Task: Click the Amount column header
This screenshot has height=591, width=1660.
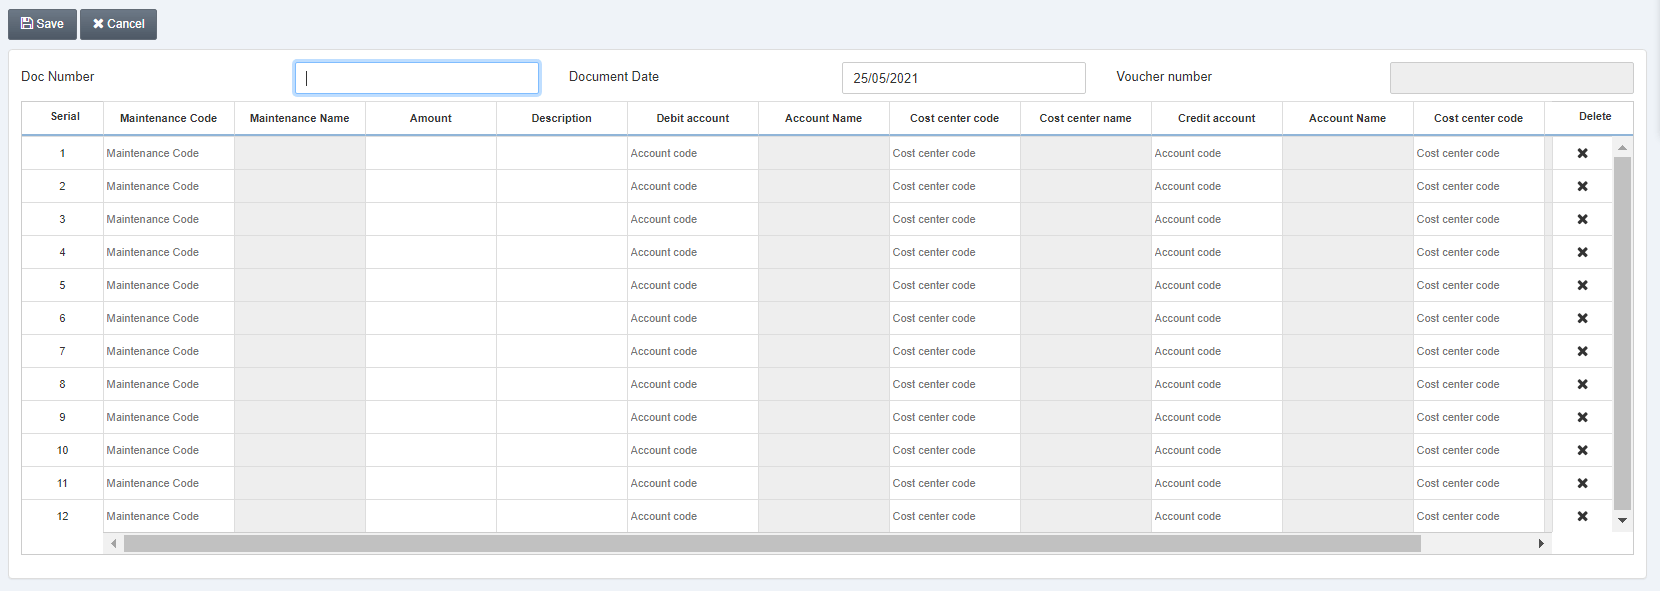Action: [x=431, y=118]
